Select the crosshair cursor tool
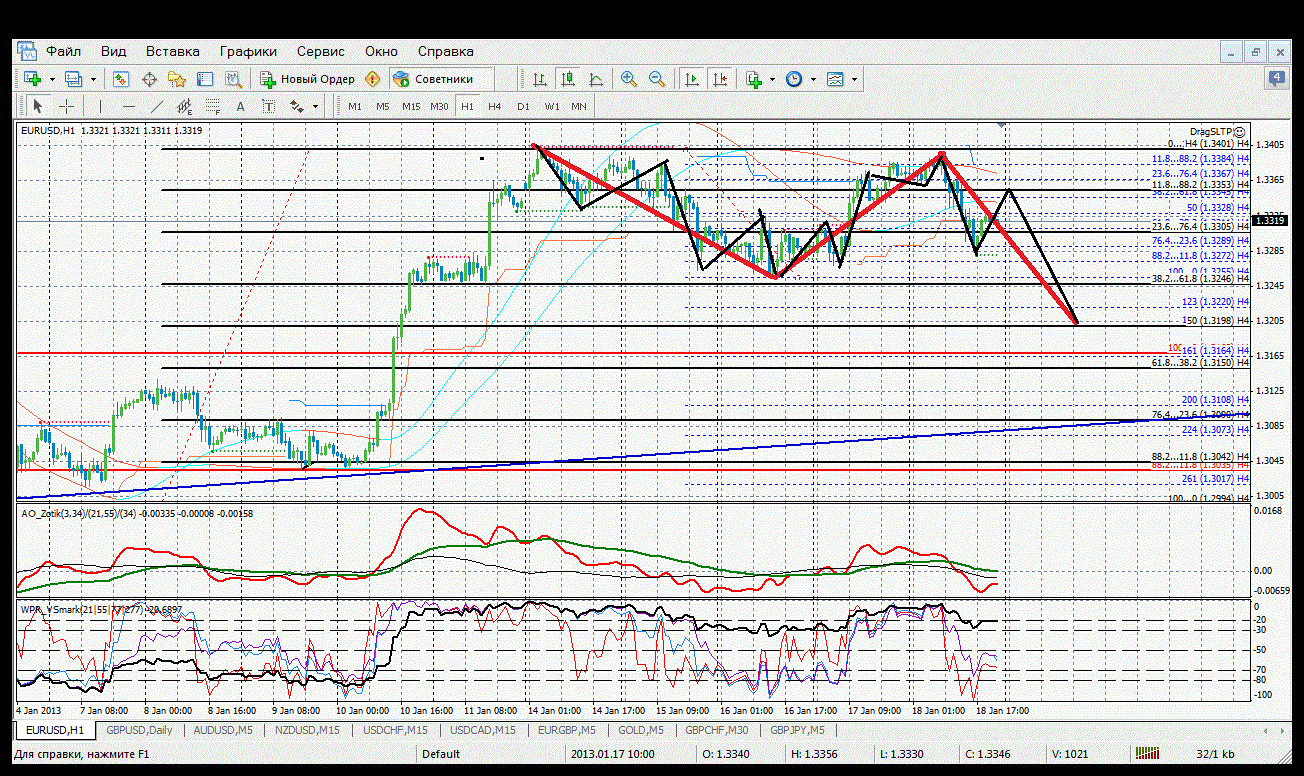Screen dimensions: 1304x776 pos(66,106)
